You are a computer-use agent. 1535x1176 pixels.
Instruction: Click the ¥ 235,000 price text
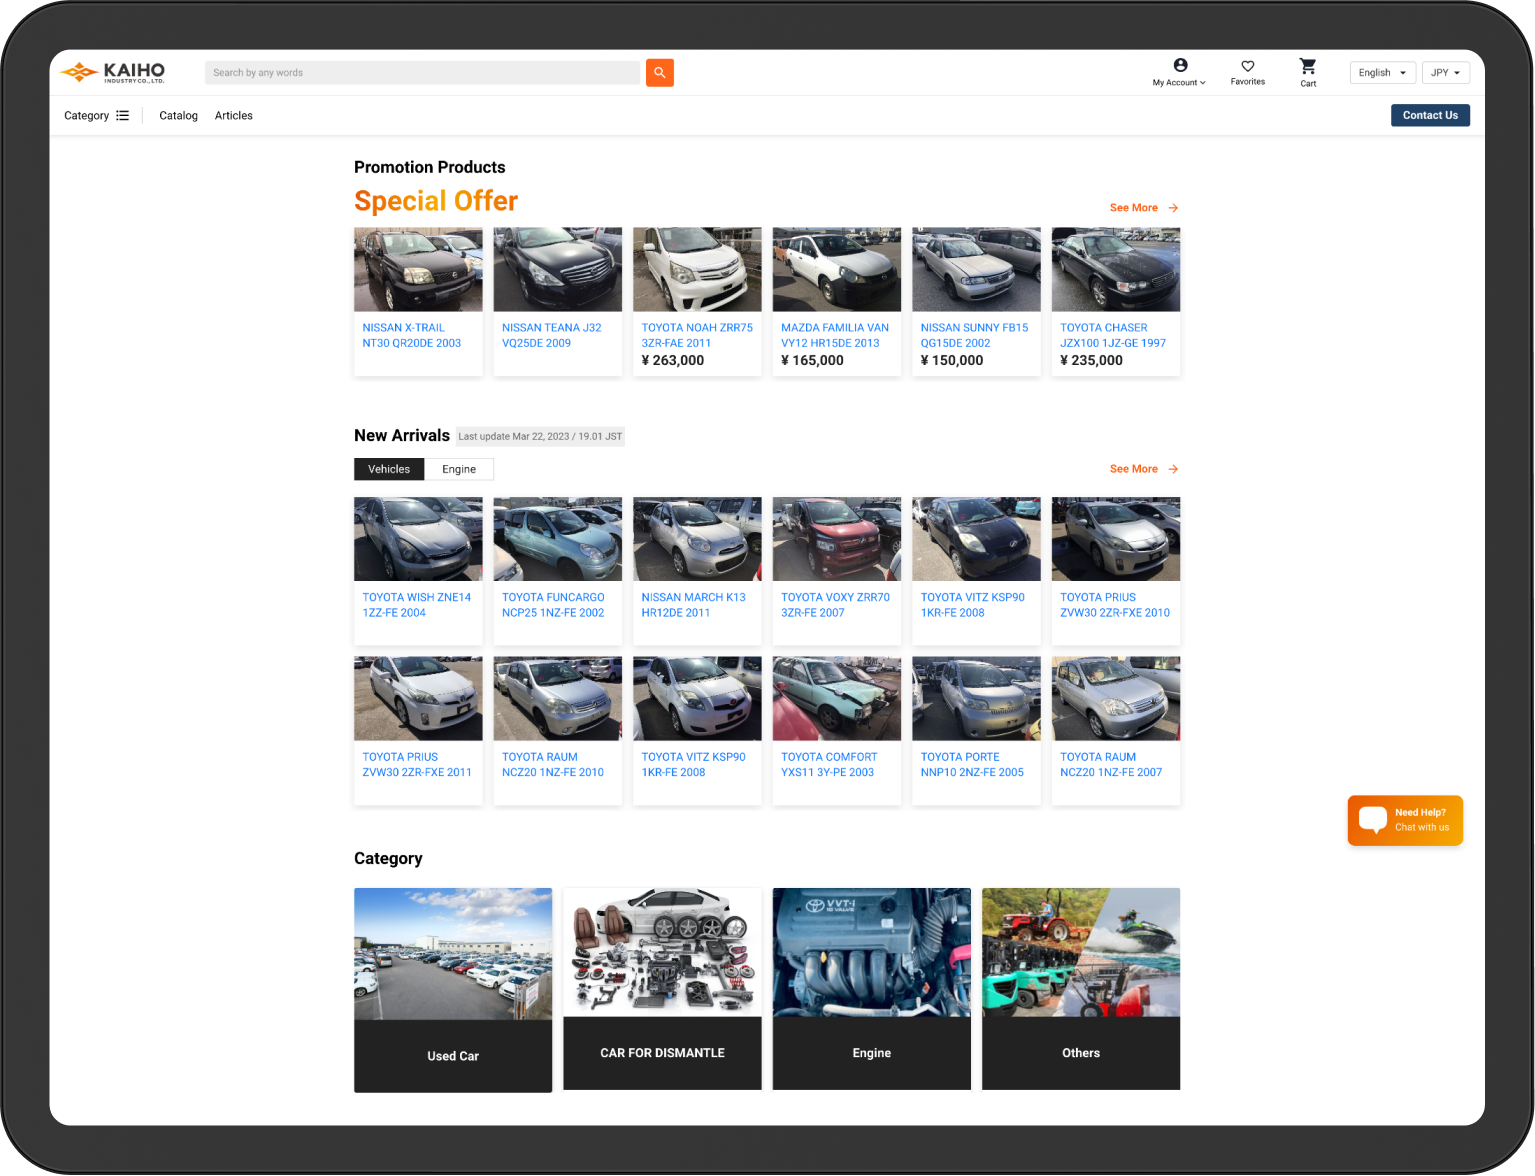coord(1092,361)
